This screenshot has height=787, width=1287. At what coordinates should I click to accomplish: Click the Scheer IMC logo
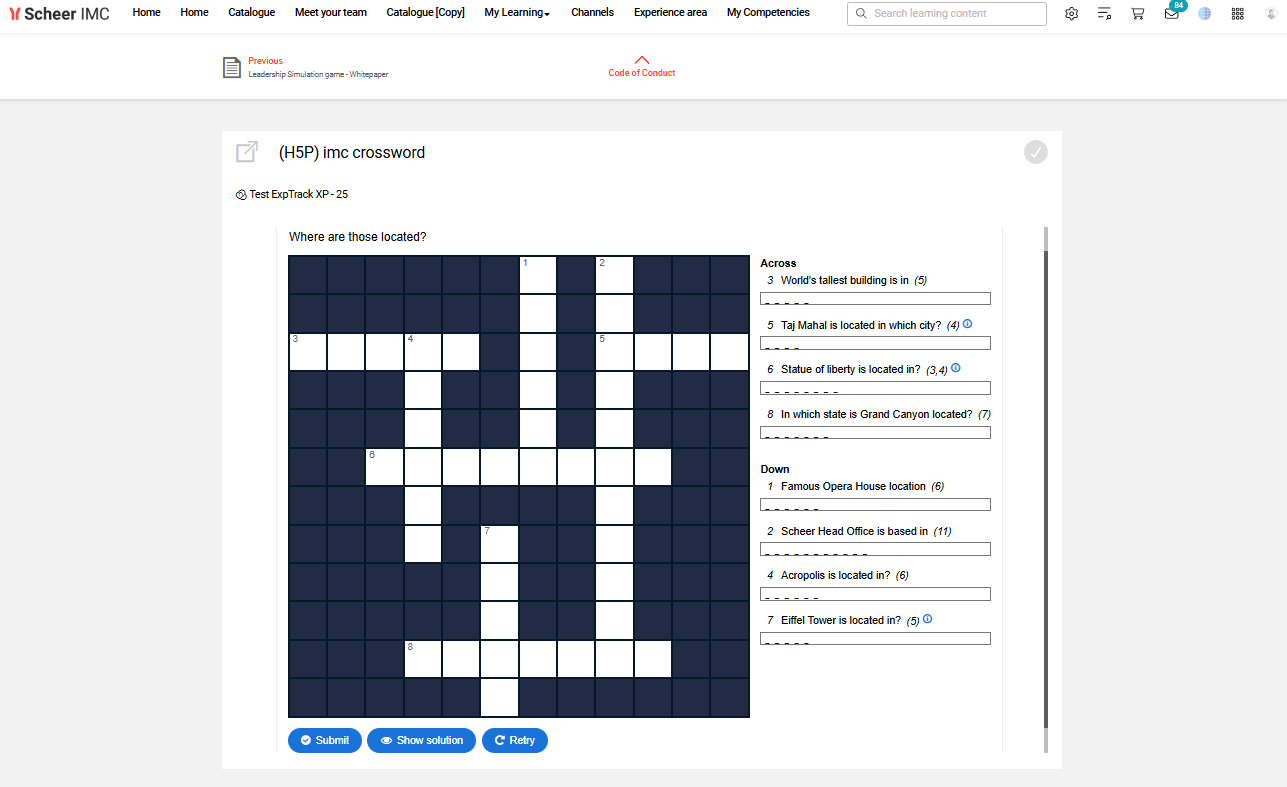(x=59, y=13)
